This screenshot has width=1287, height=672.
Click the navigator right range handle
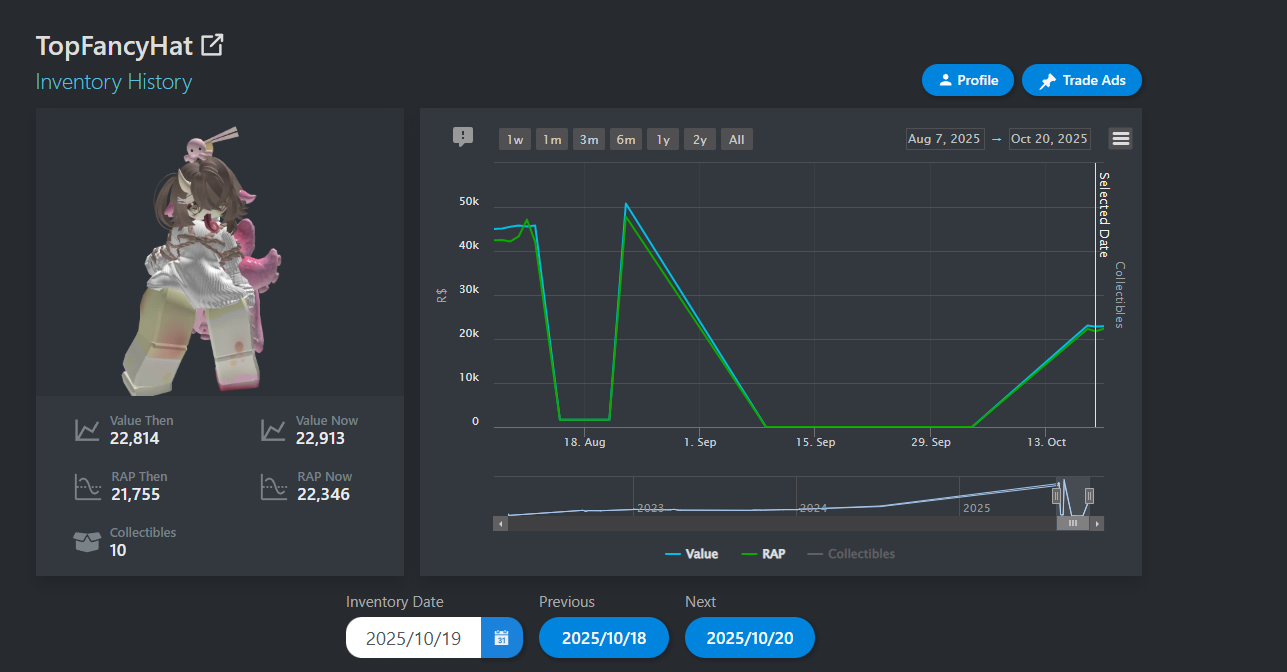click(x=1090, y=495)
